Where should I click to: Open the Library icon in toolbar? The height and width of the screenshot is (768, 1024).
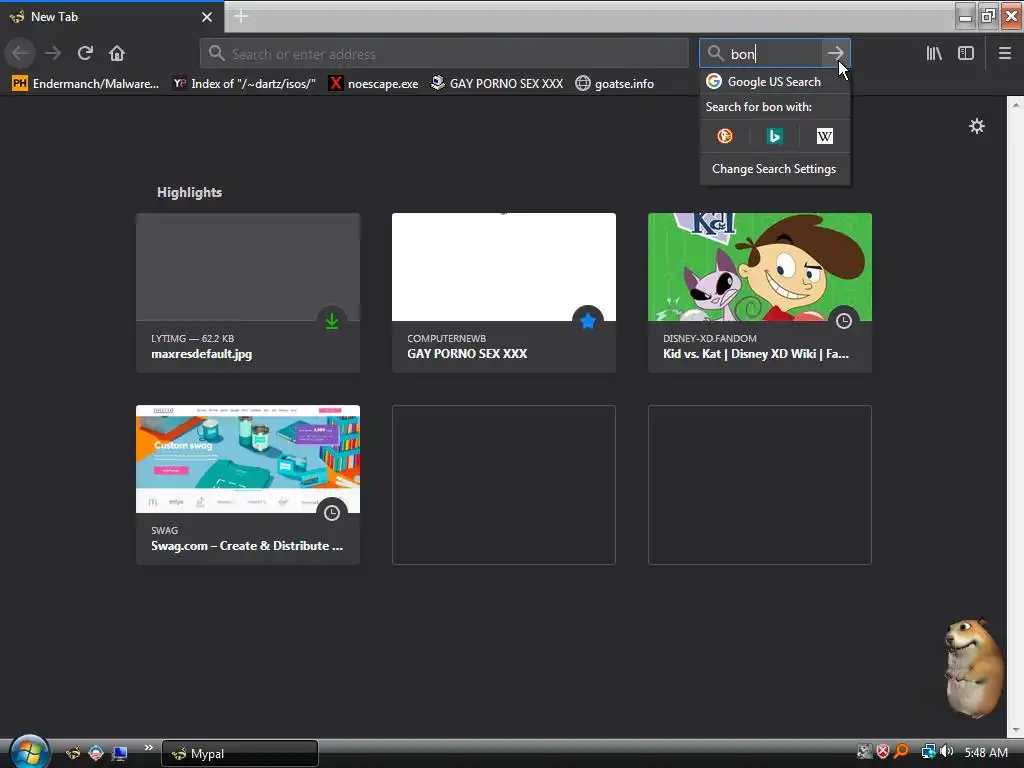[934, 54]
